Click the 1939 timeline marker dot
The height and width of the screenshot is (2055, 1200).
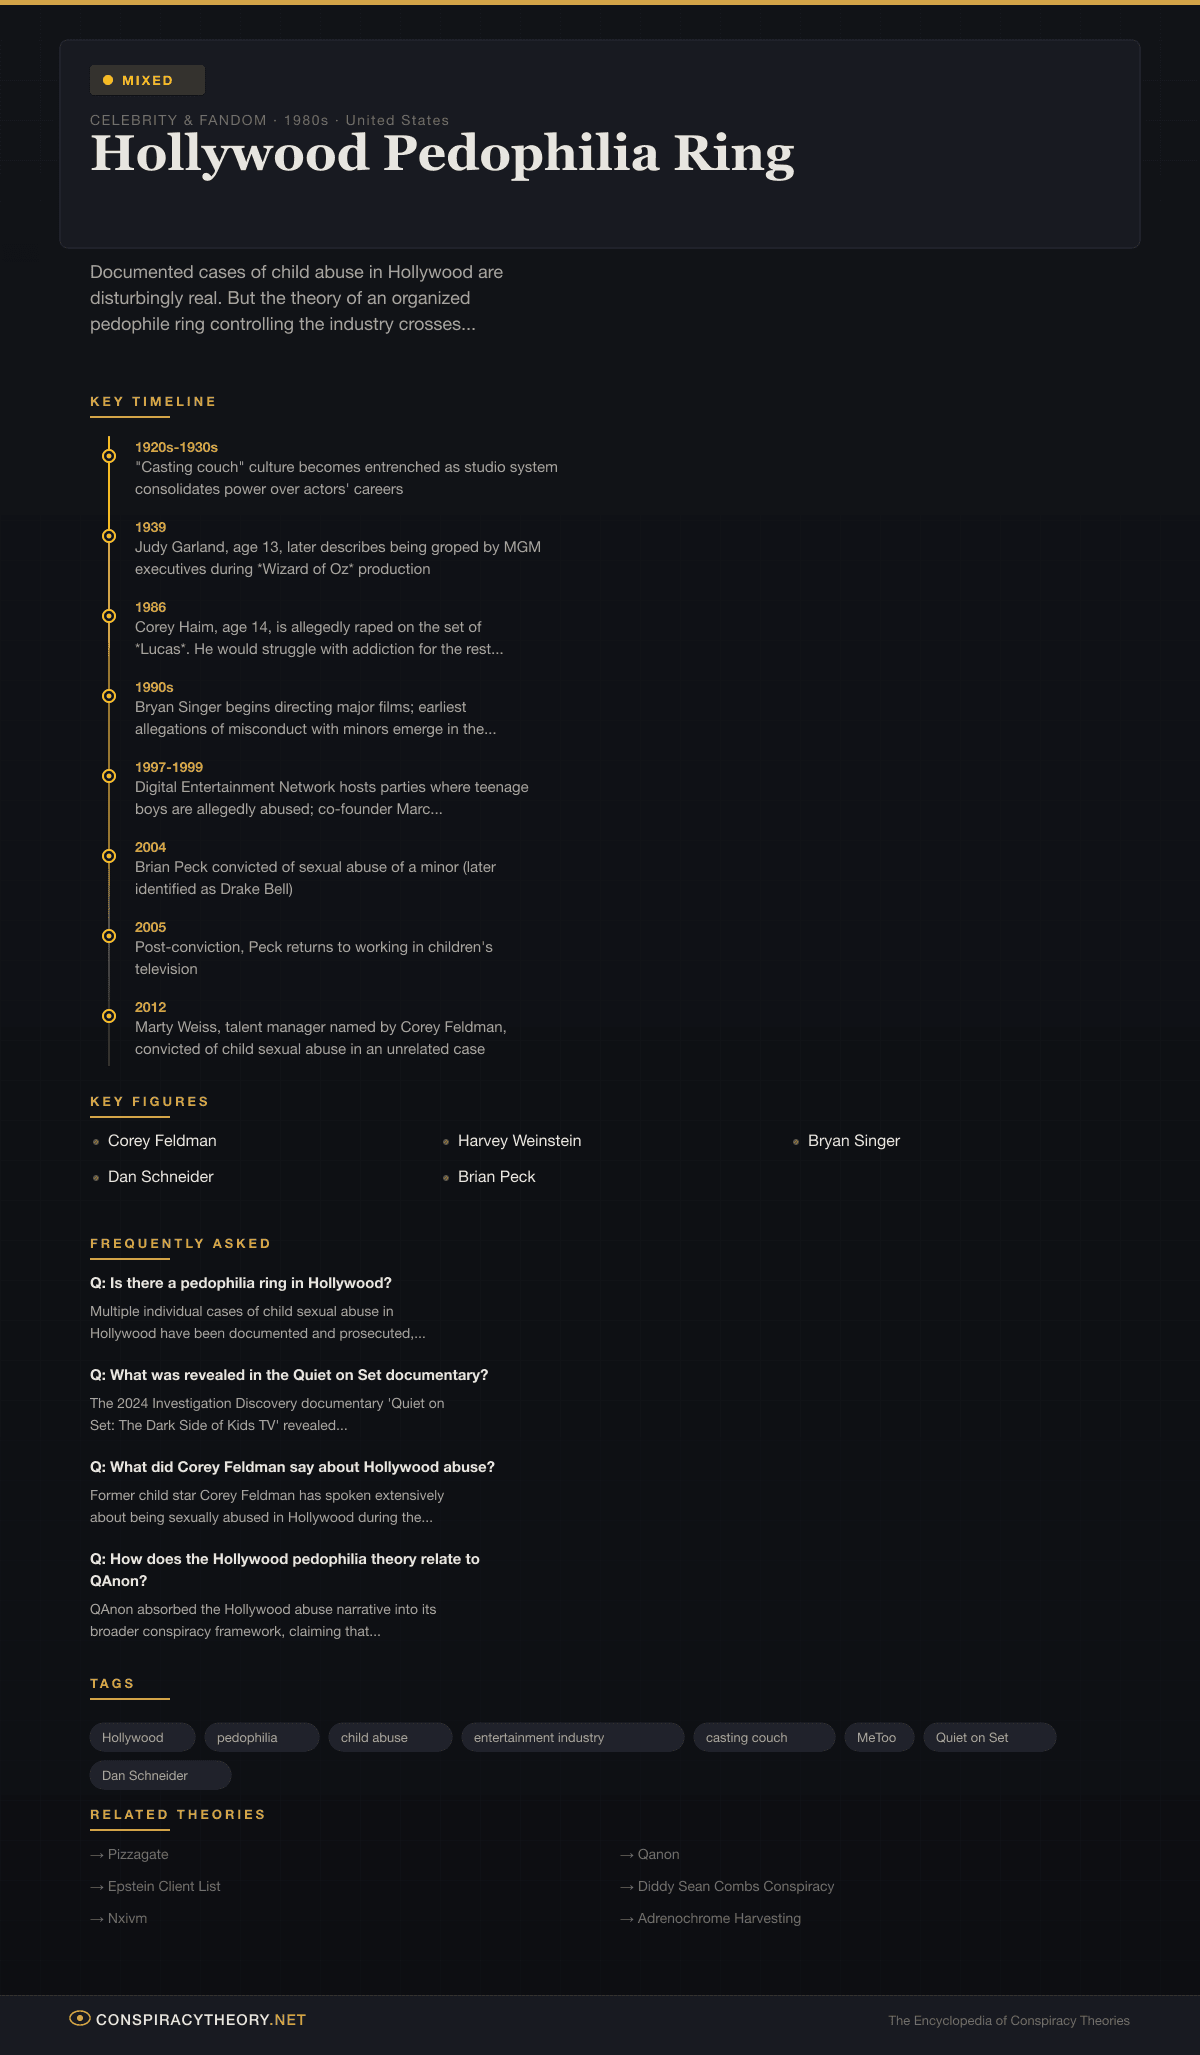pyautogui.click(x=109, y=536)
